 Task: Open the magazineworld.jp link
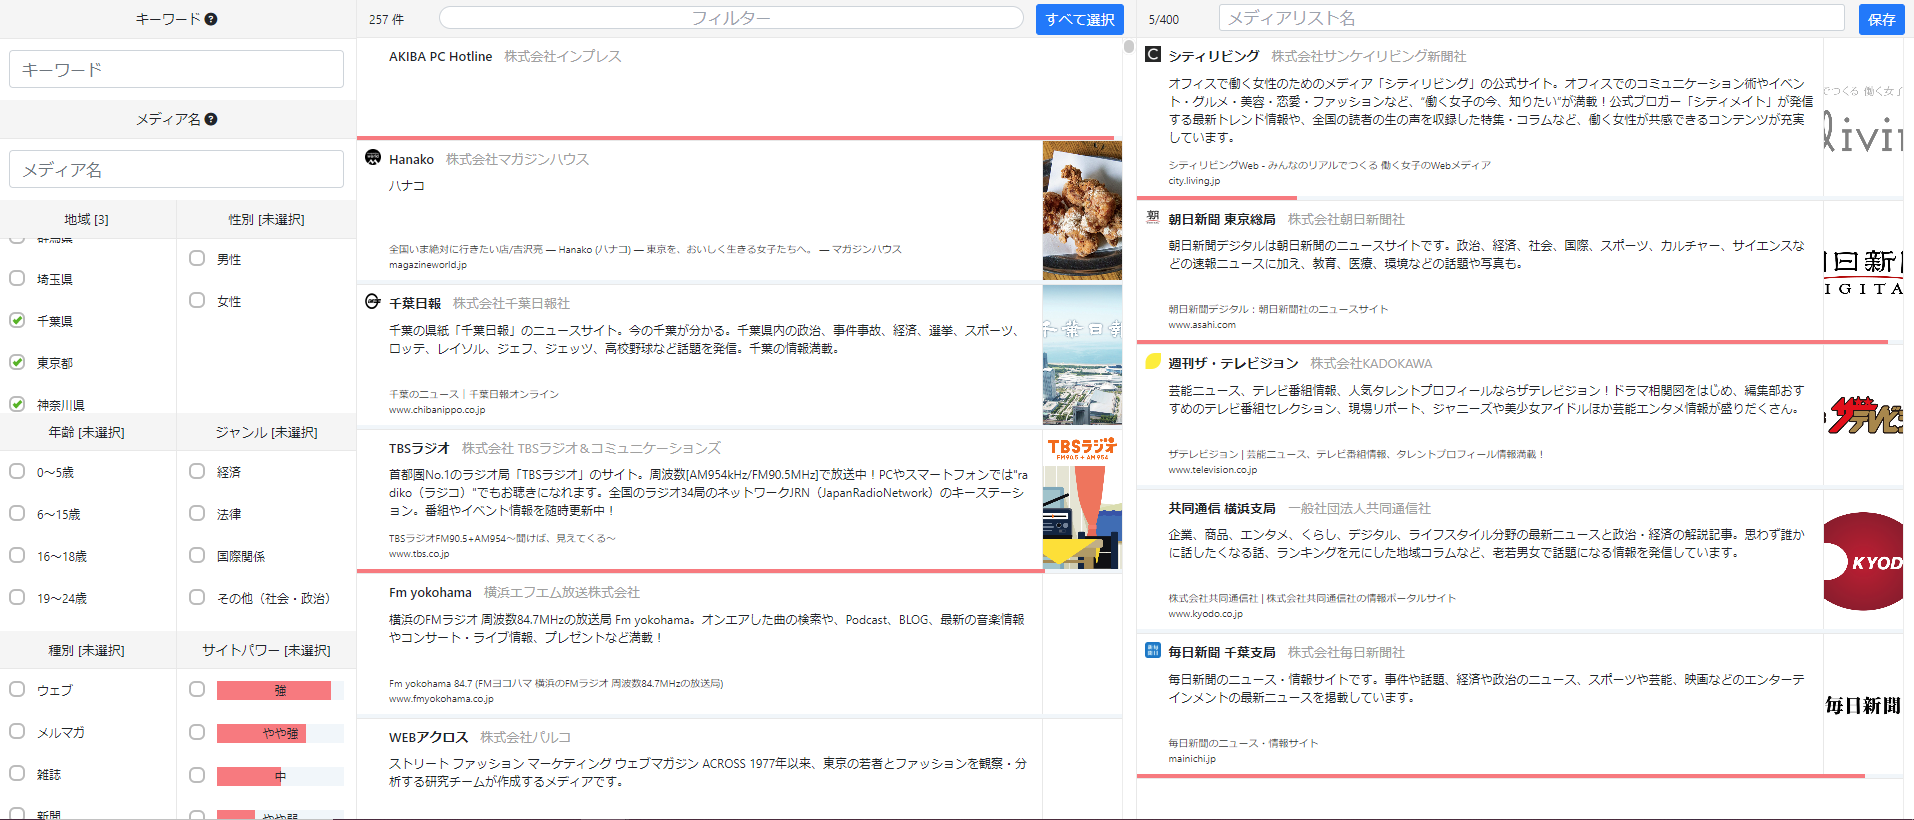tap(428, 265)
